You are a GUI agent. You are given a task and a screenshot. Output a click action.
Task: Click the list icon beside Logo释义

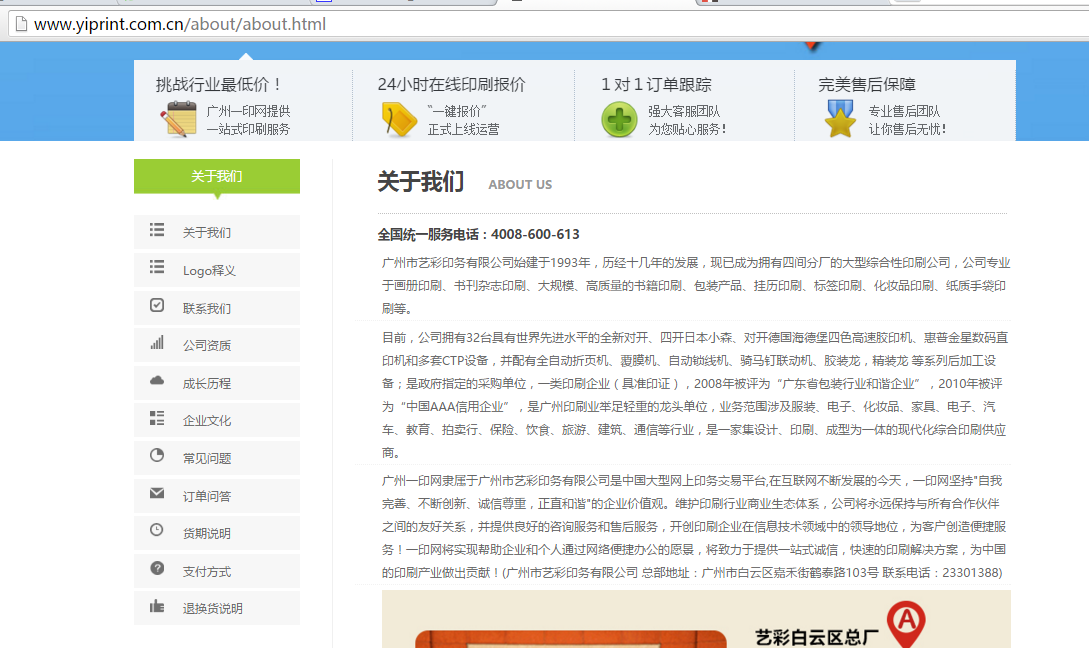157,267
